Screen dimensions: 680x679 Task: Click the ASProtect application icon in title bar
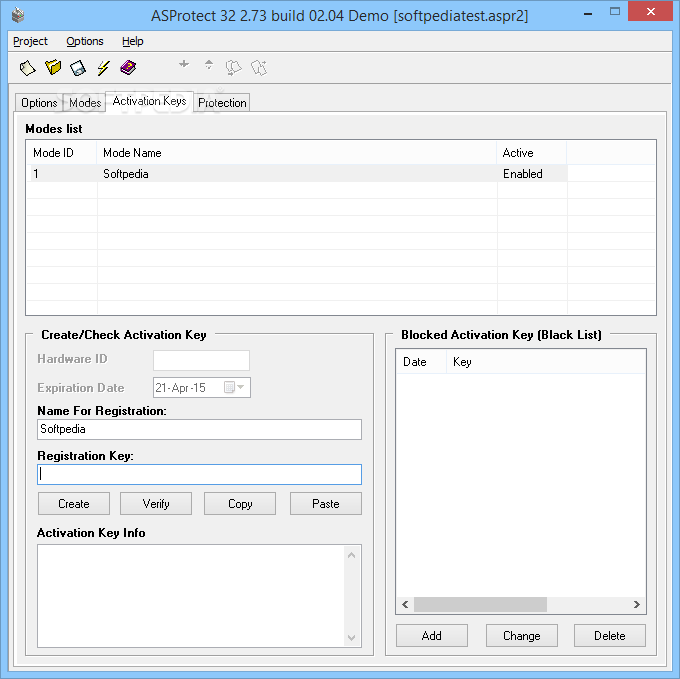[x=18, y=16]
